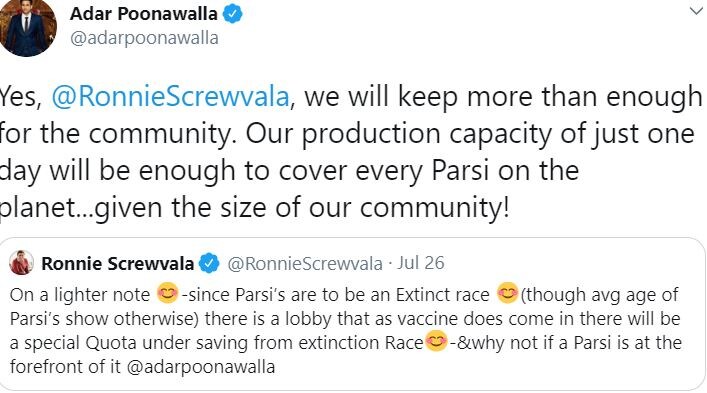Open Ronnie Screwvala's small avatar
The image size is (707, 393).
(x=21, y=263)
